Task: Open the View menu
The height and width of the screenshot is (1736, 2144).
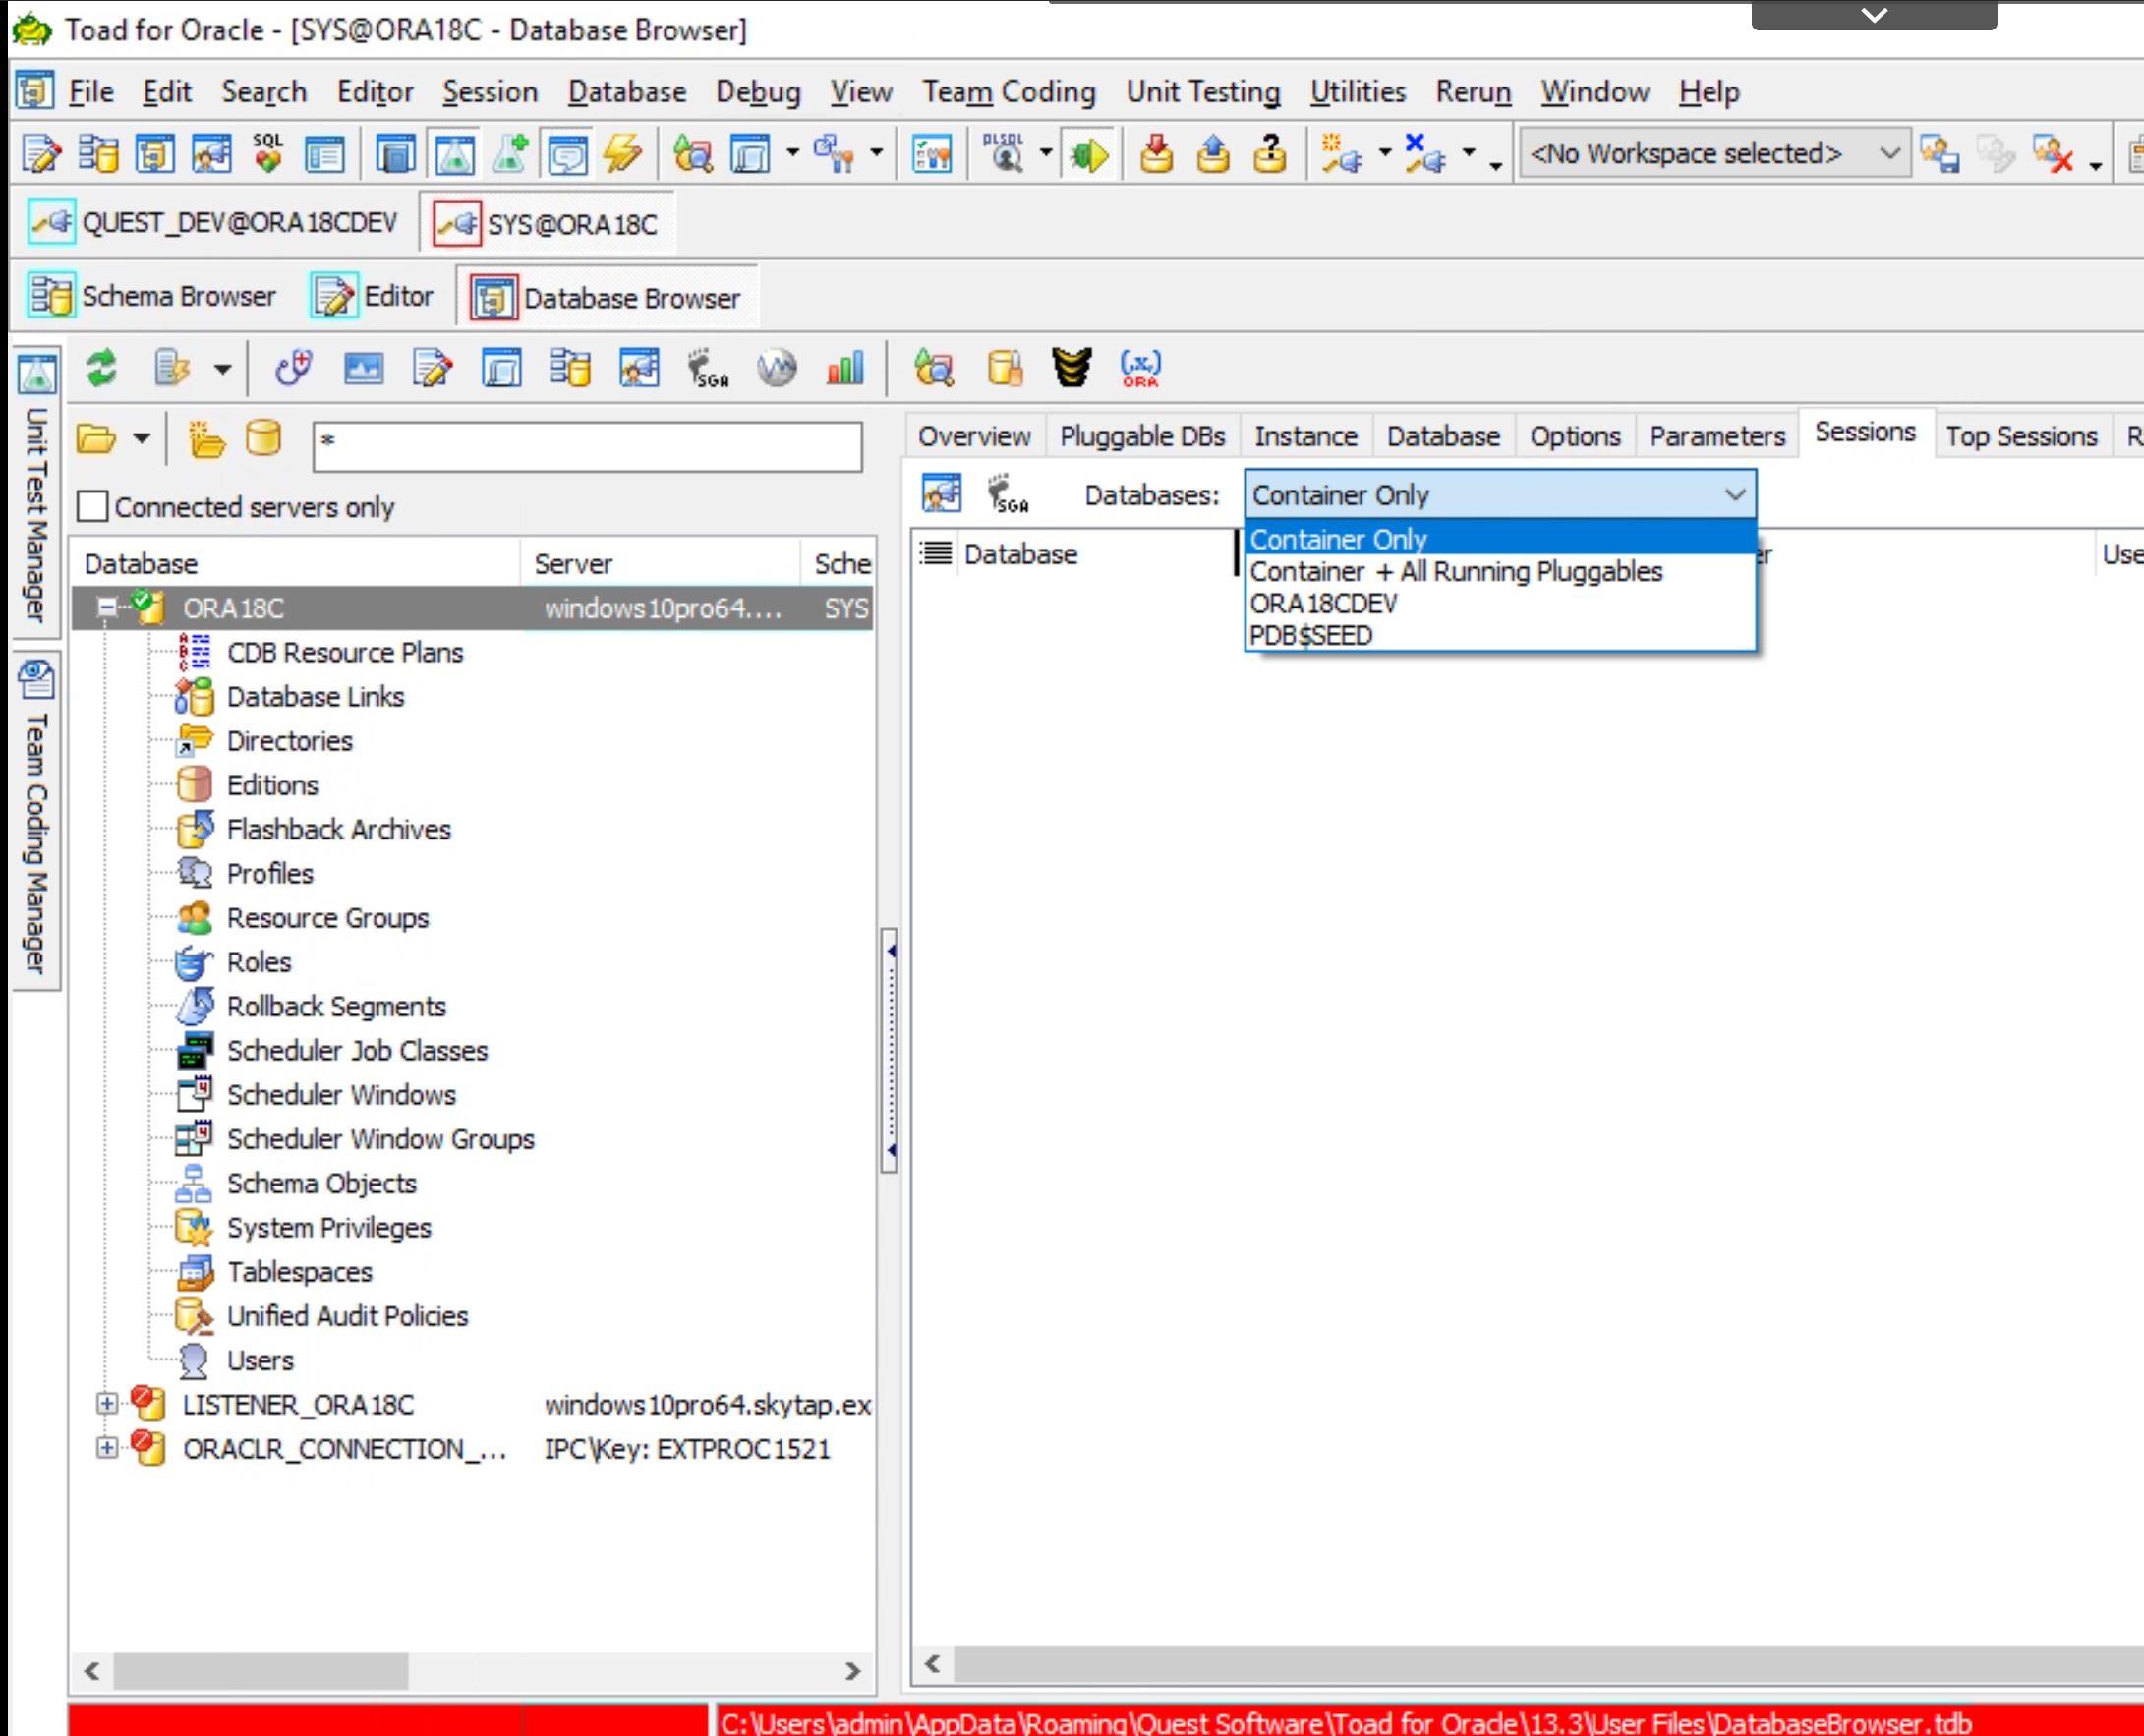Action: [x=861, y=90]
